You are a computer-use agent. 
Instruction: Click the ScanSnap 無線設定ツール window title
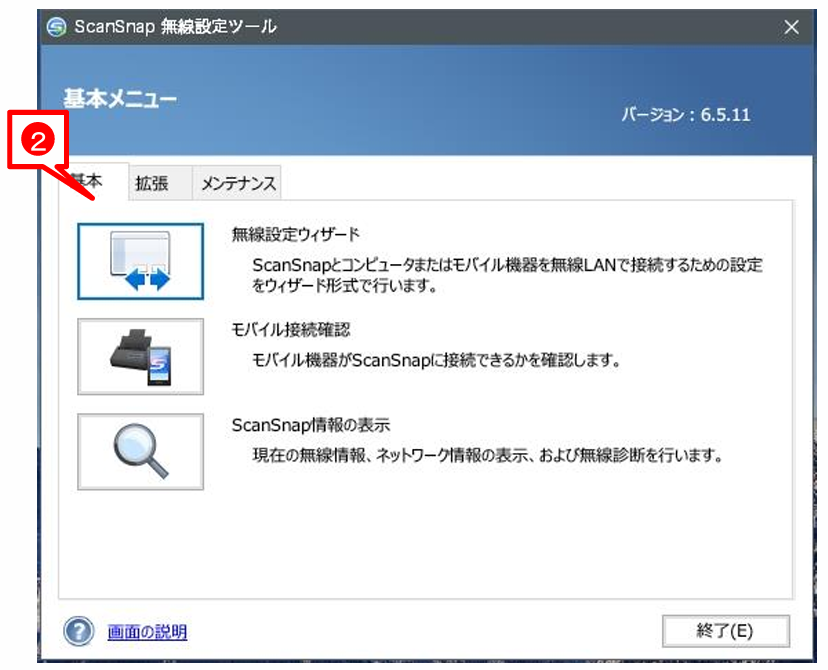pyautogui.click(x=175, y=26)
